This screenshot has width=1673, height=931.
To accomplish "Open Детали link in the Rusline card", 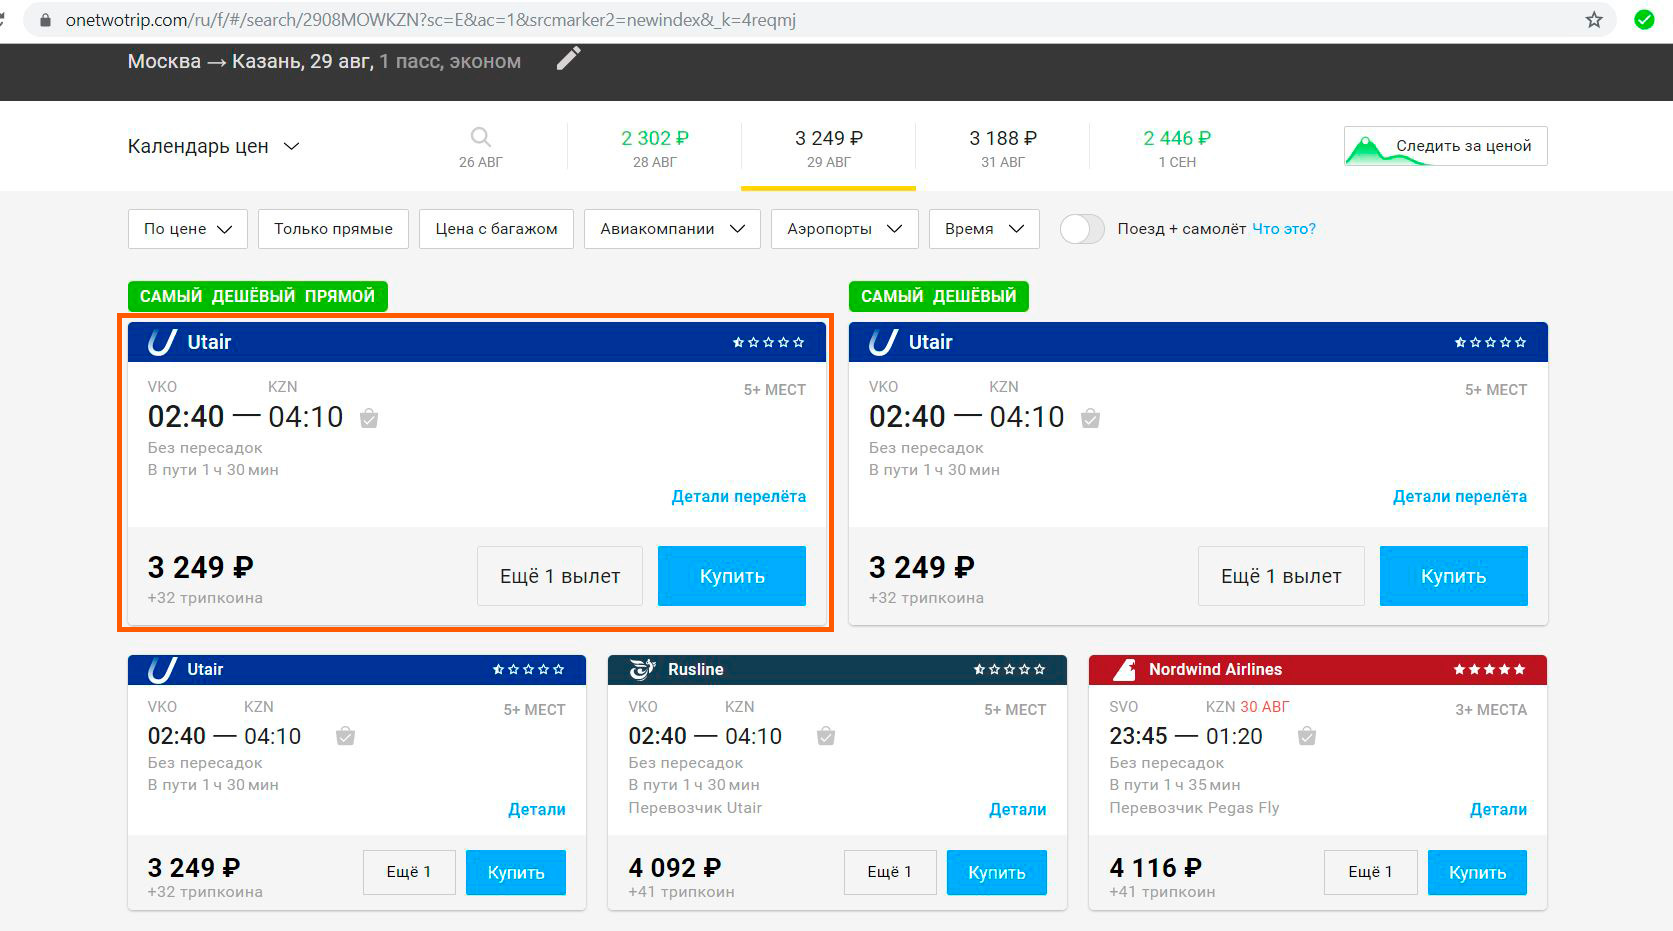I will tap(1018, 809).
